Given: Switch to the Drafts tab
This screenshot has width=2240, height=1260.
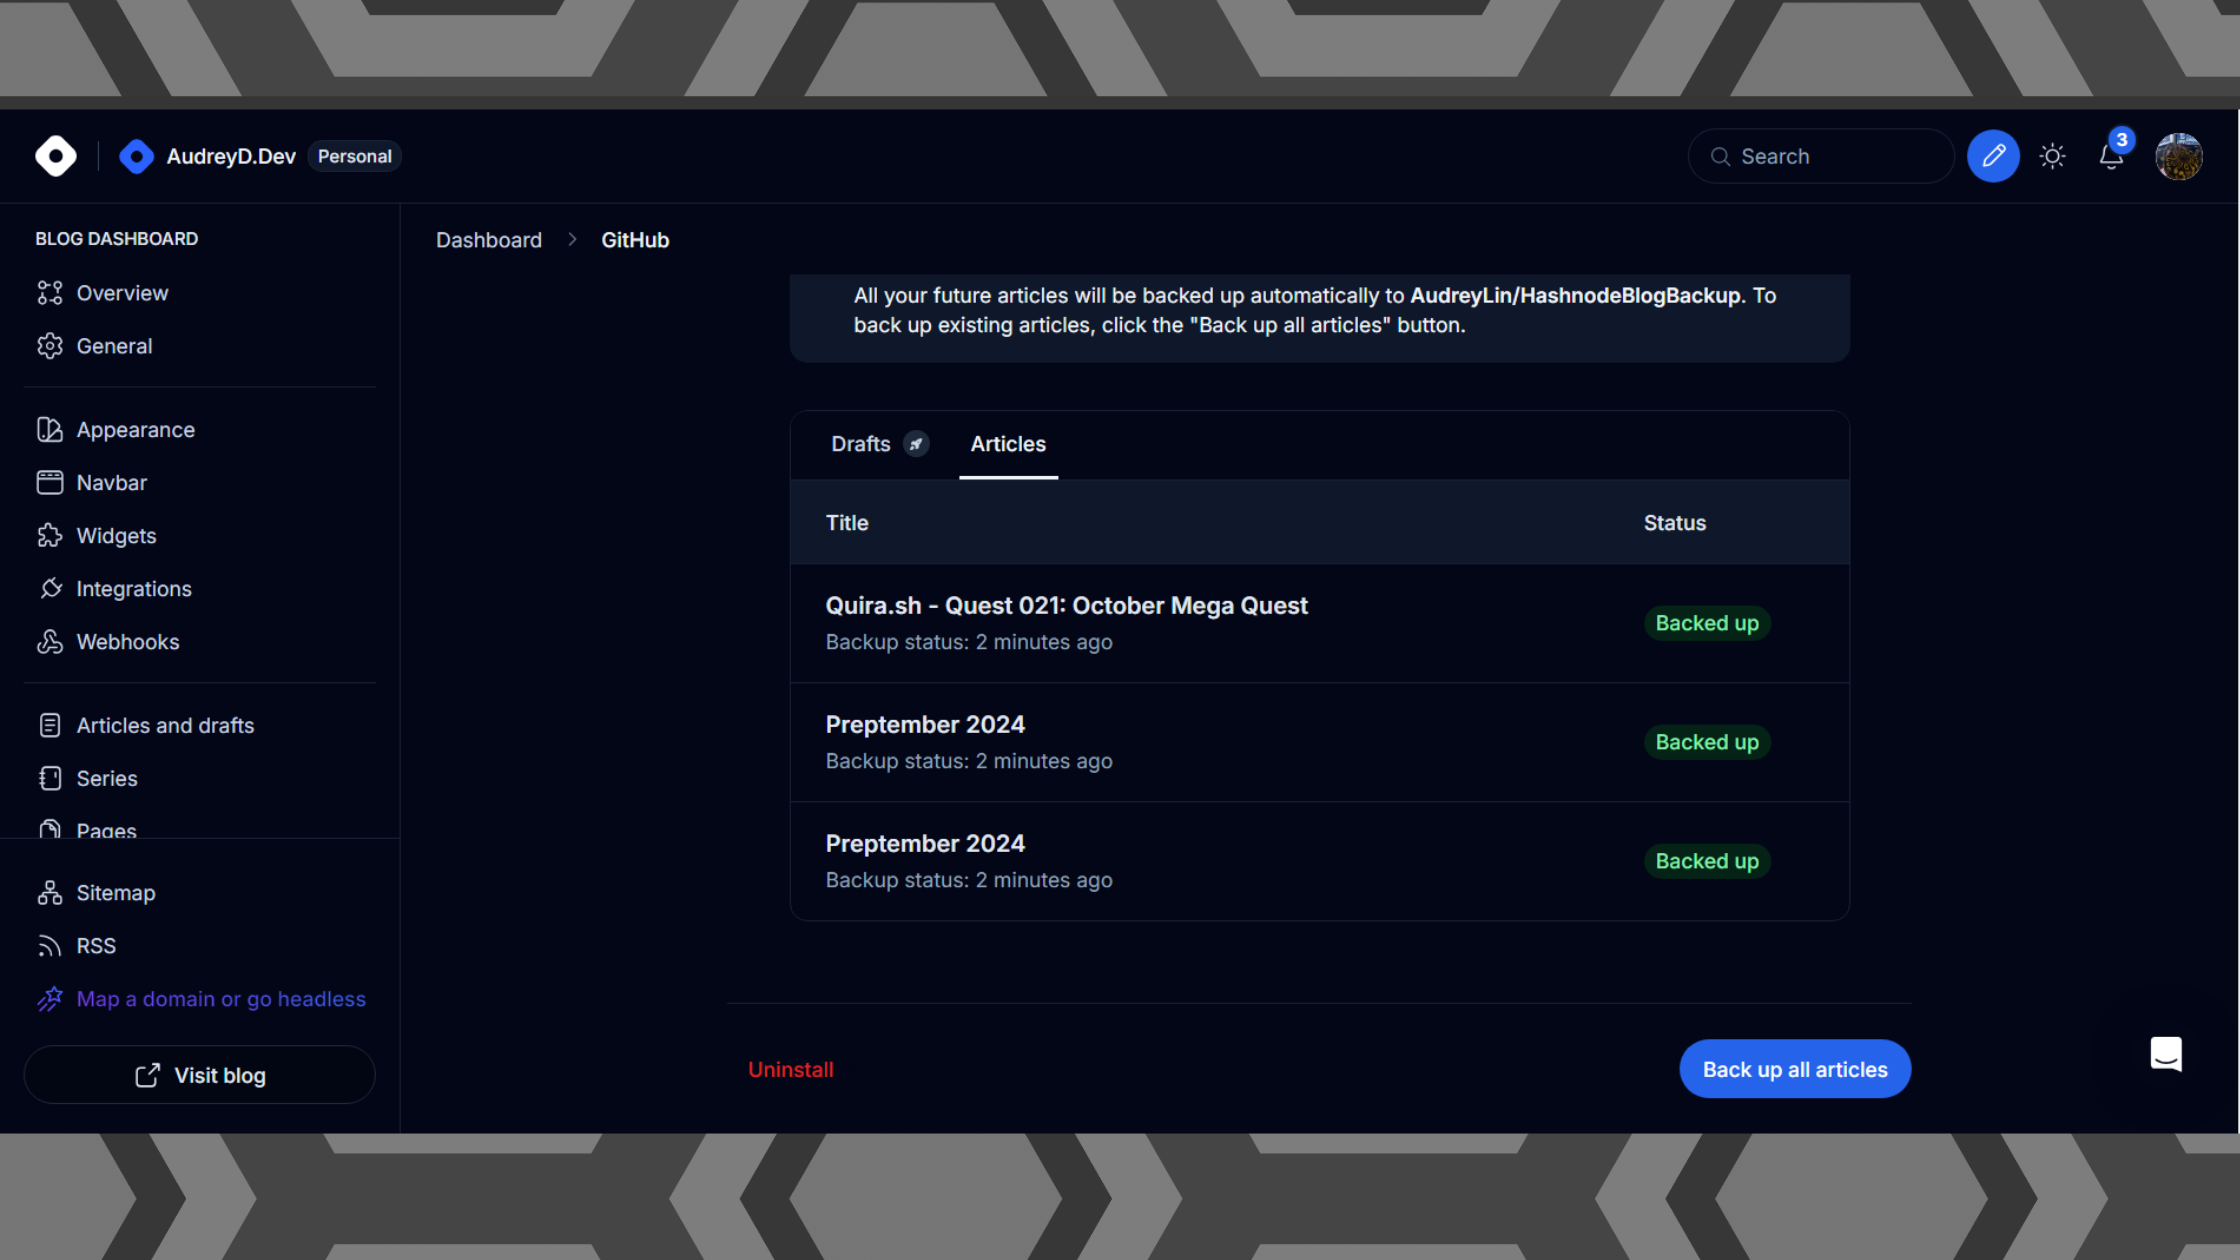Looking at the screenshot, I should [860, 444].
